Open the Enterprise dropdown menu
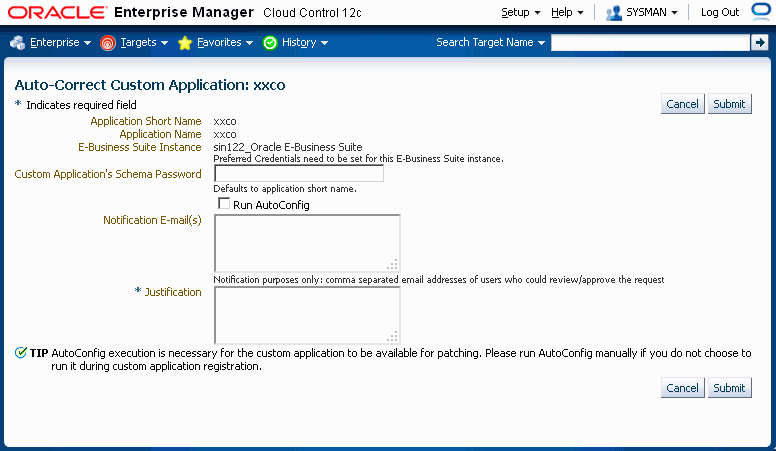The height and width of the screenshot is (451, 776). pyautogui.click(x=60, y=43)
